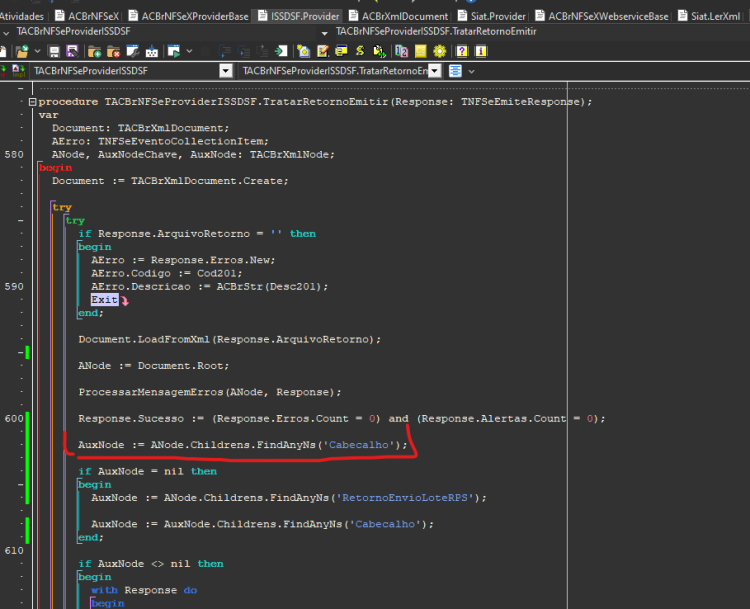Viewport: 750px width, 609px height.
Task: Expand chevron left of TACBrNFSeProviderISSDSF breadcrumb
Action: coord(6,33)
